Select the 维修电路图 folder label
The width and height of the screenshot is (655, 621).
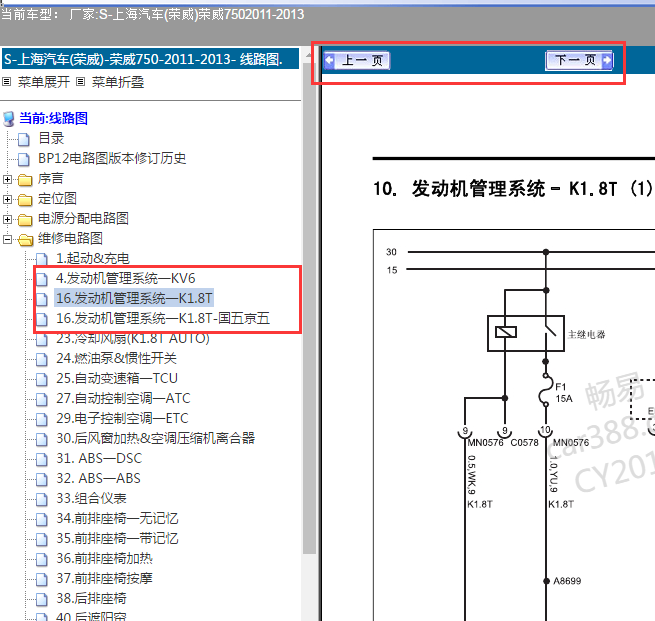70,238
